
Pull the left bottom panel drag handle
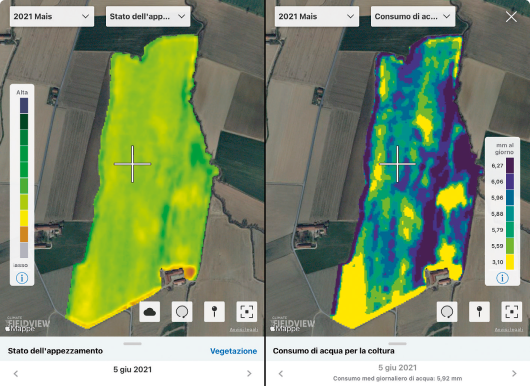click(132, 344)
